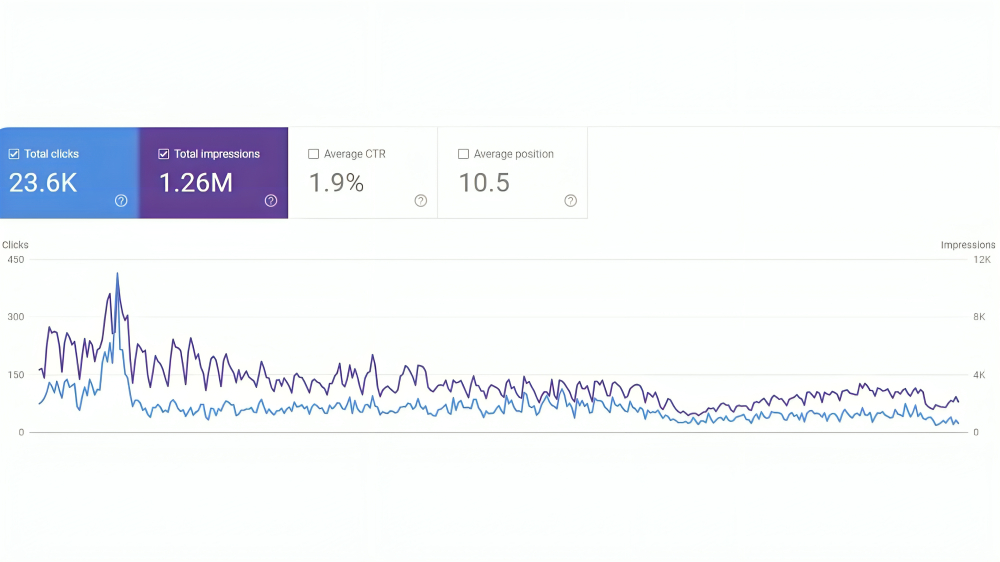The image size is (1000, 562).
Task: Click the 1.26M total impressions value
Action: click(196, 182)
